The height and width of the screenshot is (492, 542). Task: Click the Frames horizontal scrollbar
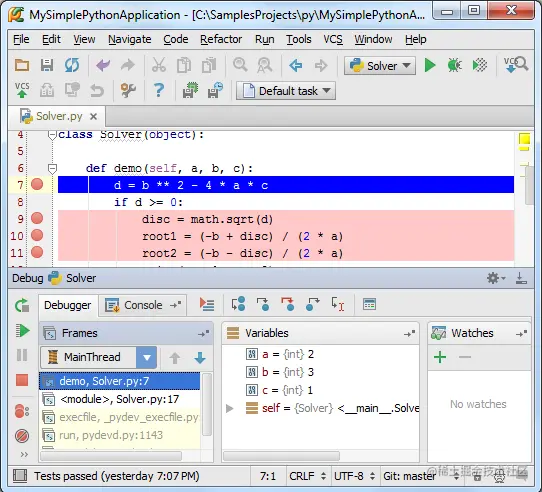point(111,456)
